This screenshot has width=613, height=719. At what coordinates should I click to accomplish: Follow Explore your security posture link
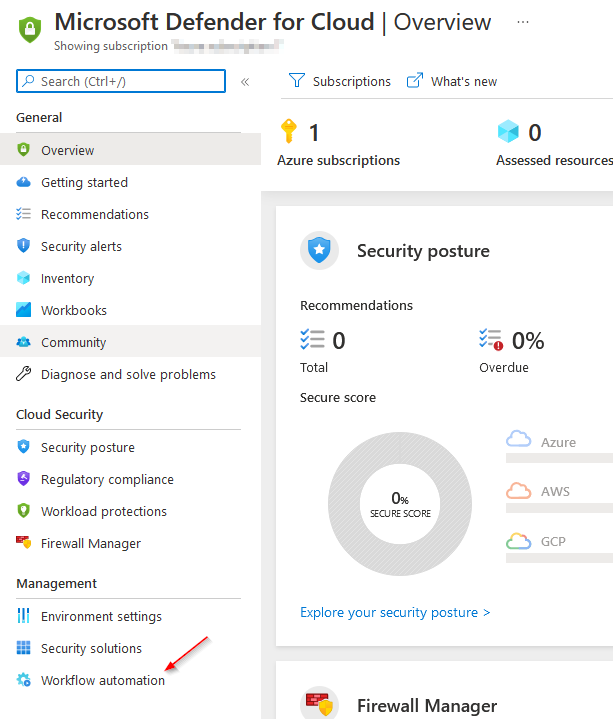pos(395,613)
